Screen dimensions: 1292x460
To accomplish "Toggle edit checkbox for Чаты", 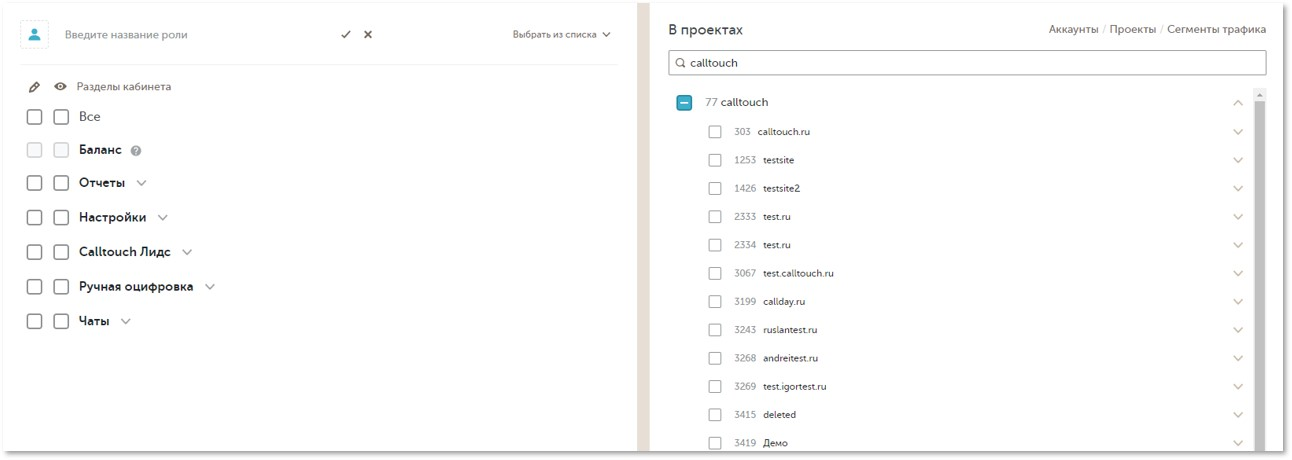I will [x=35, y=321].
